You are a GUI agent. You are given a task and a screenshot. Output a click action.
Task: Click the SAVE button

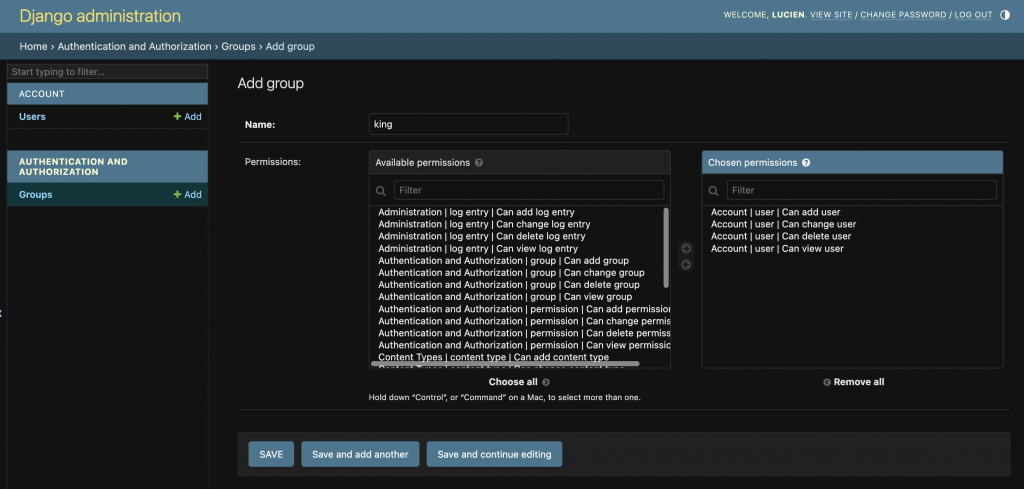(271, 454)
